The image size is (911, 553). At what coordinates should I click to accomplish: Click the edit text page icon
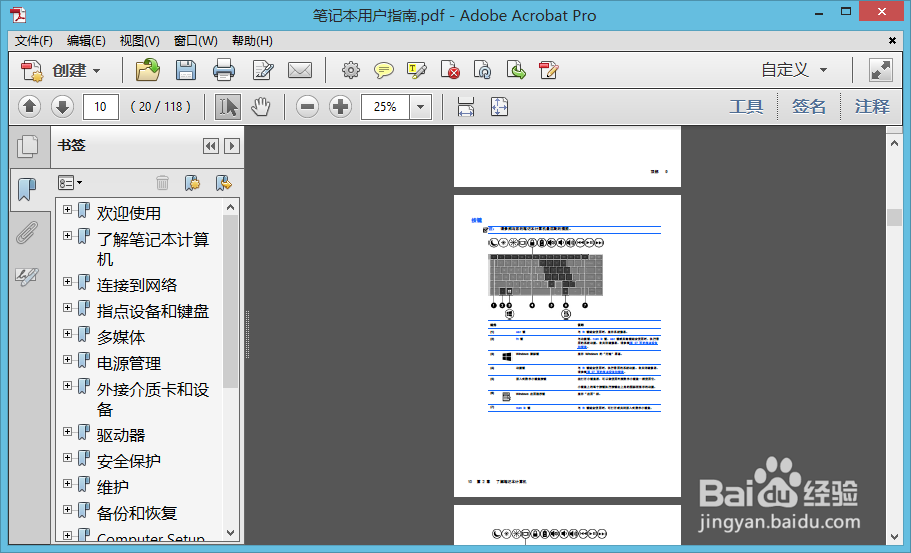point(263,70)
